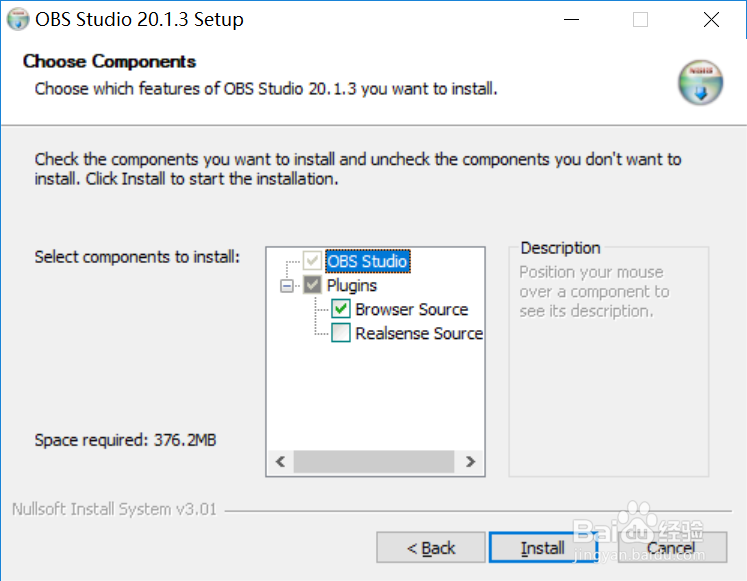This screenshot has height=581, width=747.
Task: Collapse the Plugins tree node
Action: click(x=289, y=286)
